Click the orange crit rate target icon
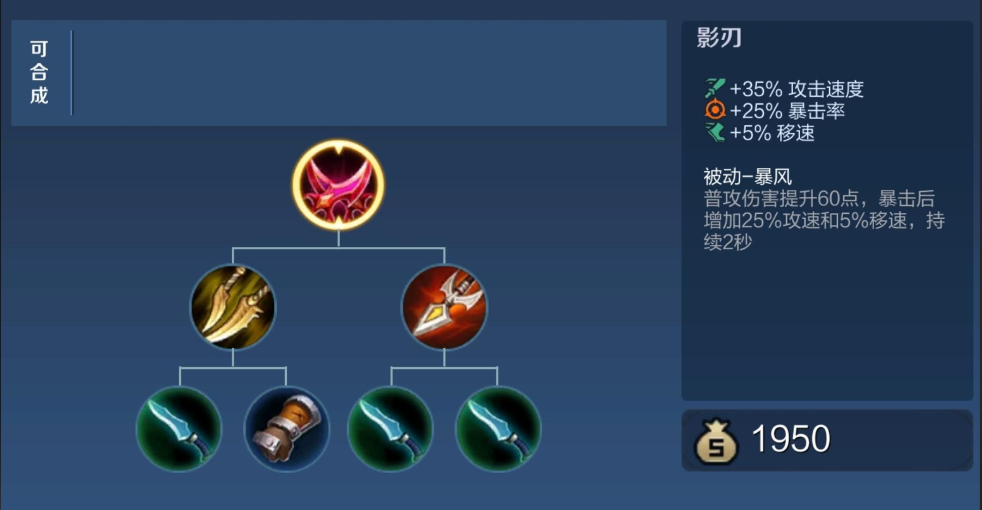Image resolution: width=982 pixels, height=510 pixels. (715, 110)
